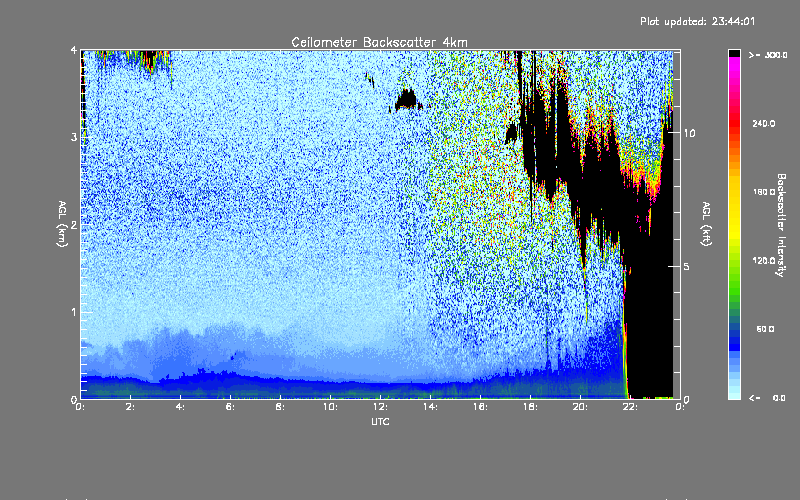Click the '18:' UTC tick label

pyautogui.click(x=530, y=407)
